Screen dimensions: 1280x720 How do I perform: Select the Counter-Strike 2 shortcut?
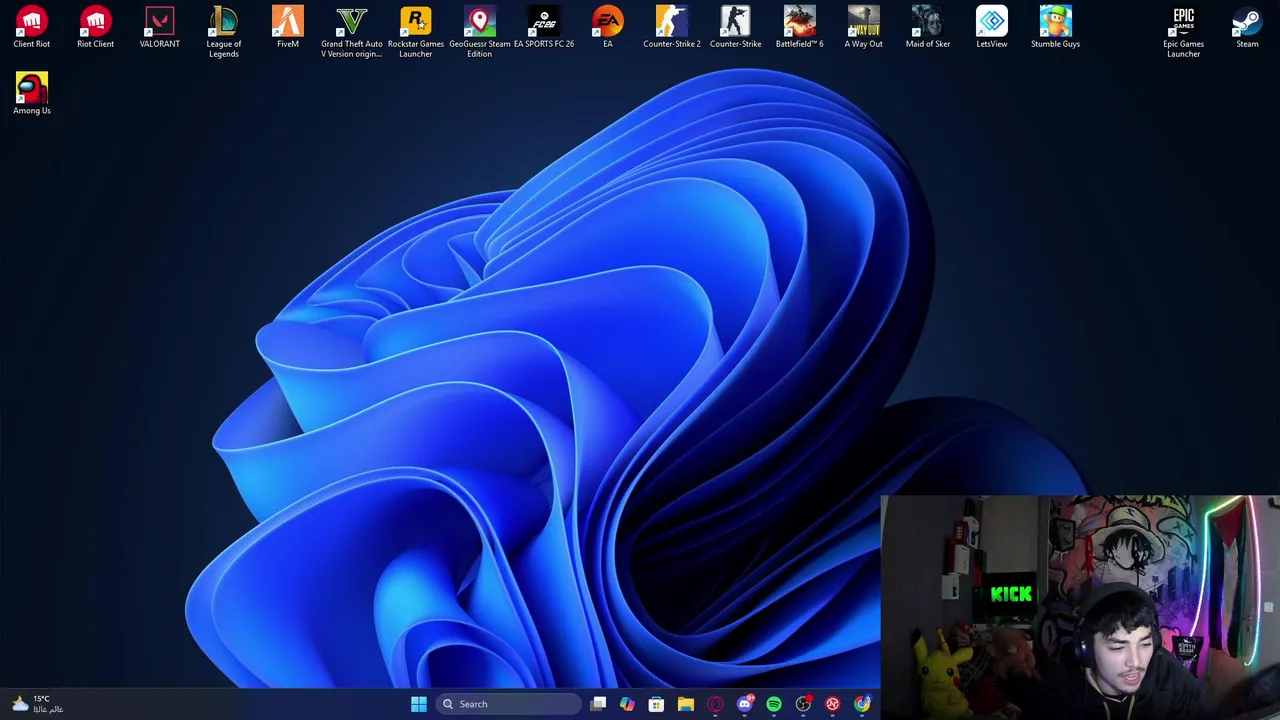click(672, 27)
